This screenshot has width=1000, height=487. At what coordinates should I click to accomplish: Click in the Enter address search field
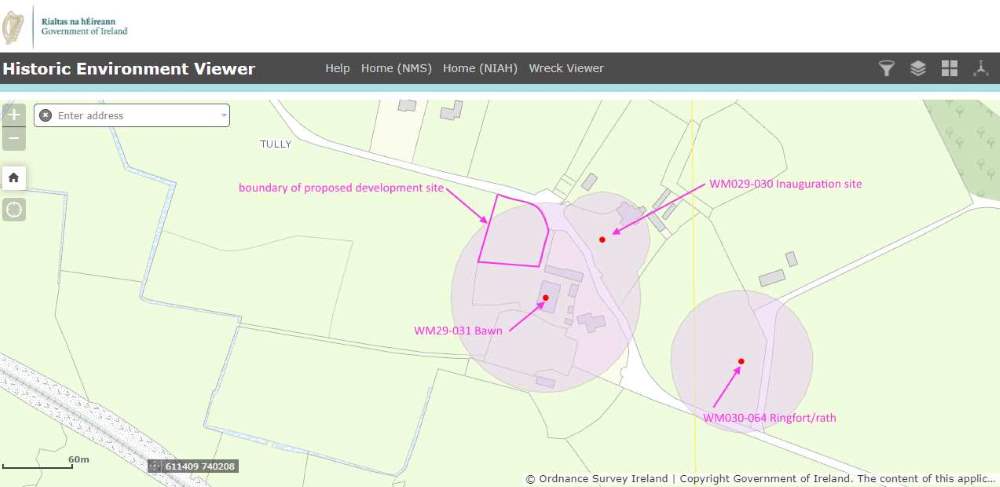click(135, 115)
